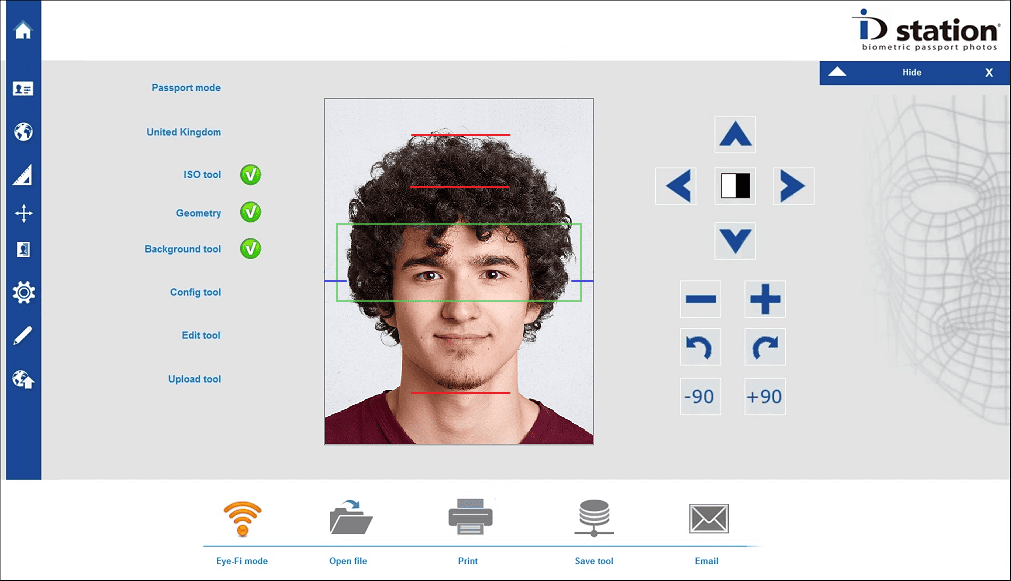
Task: Select the Print option
Action: pos(469,531)
